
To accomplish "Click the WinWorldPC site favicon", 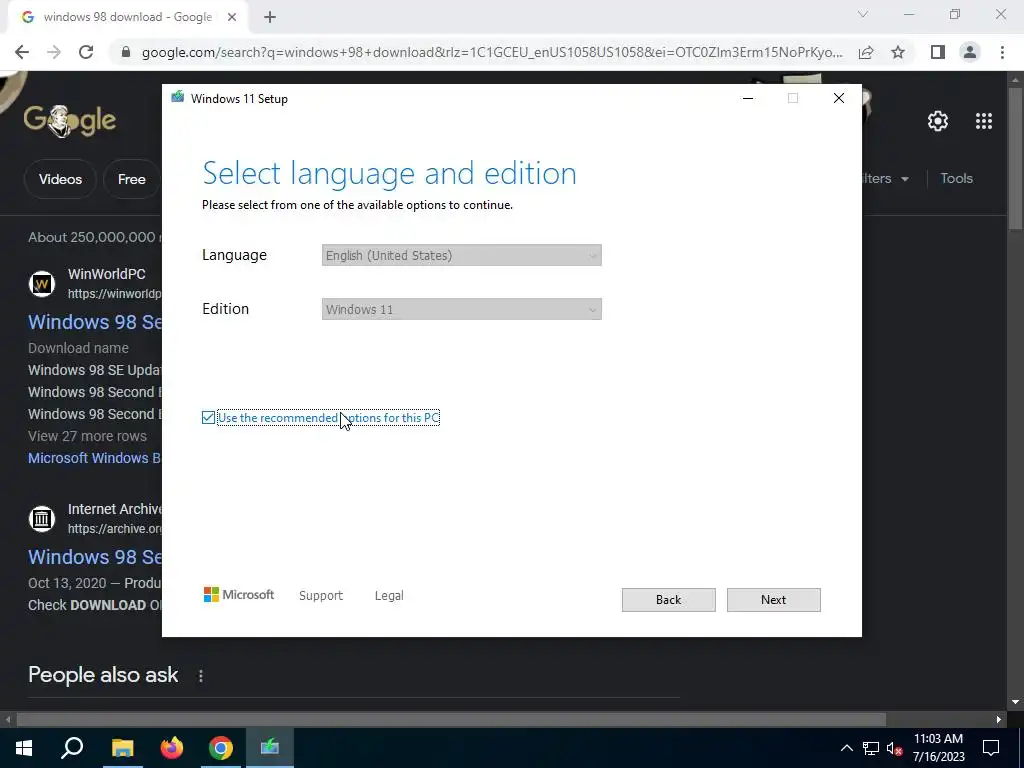I will [42, 284].
